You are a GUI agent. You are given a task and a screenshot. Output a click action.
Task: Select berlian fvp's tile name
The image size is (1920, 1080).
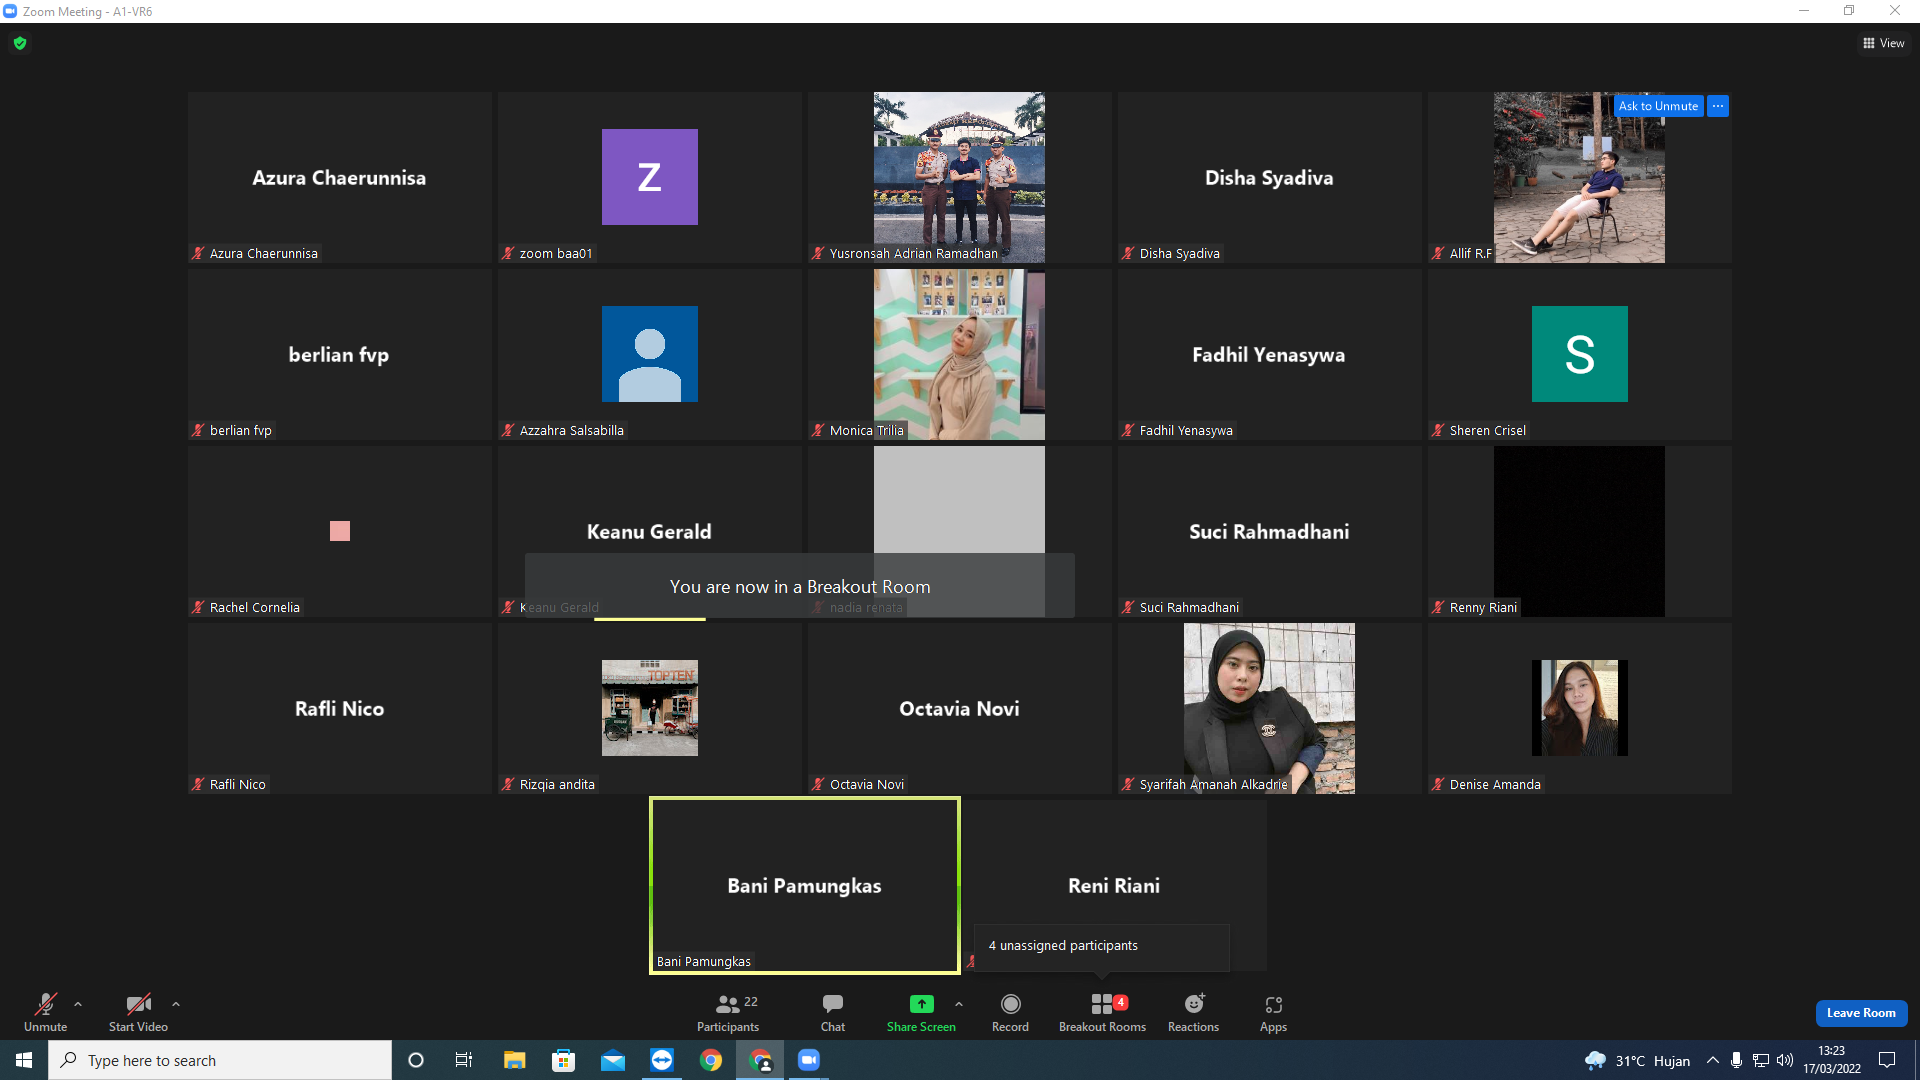click(x=339, y=355)
